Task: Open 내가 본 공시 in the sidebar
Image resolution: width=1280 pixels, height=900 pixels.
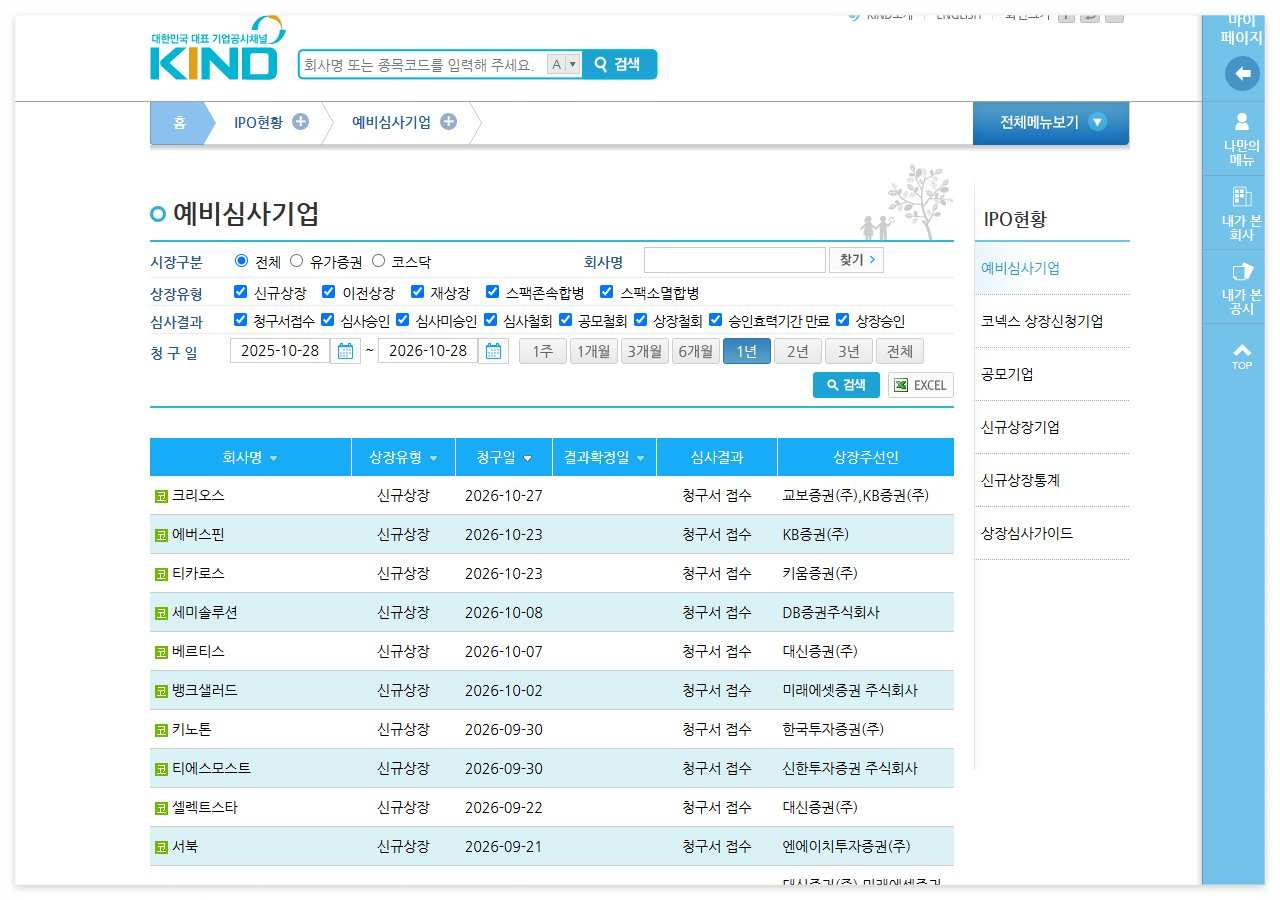Action: 1242,288
